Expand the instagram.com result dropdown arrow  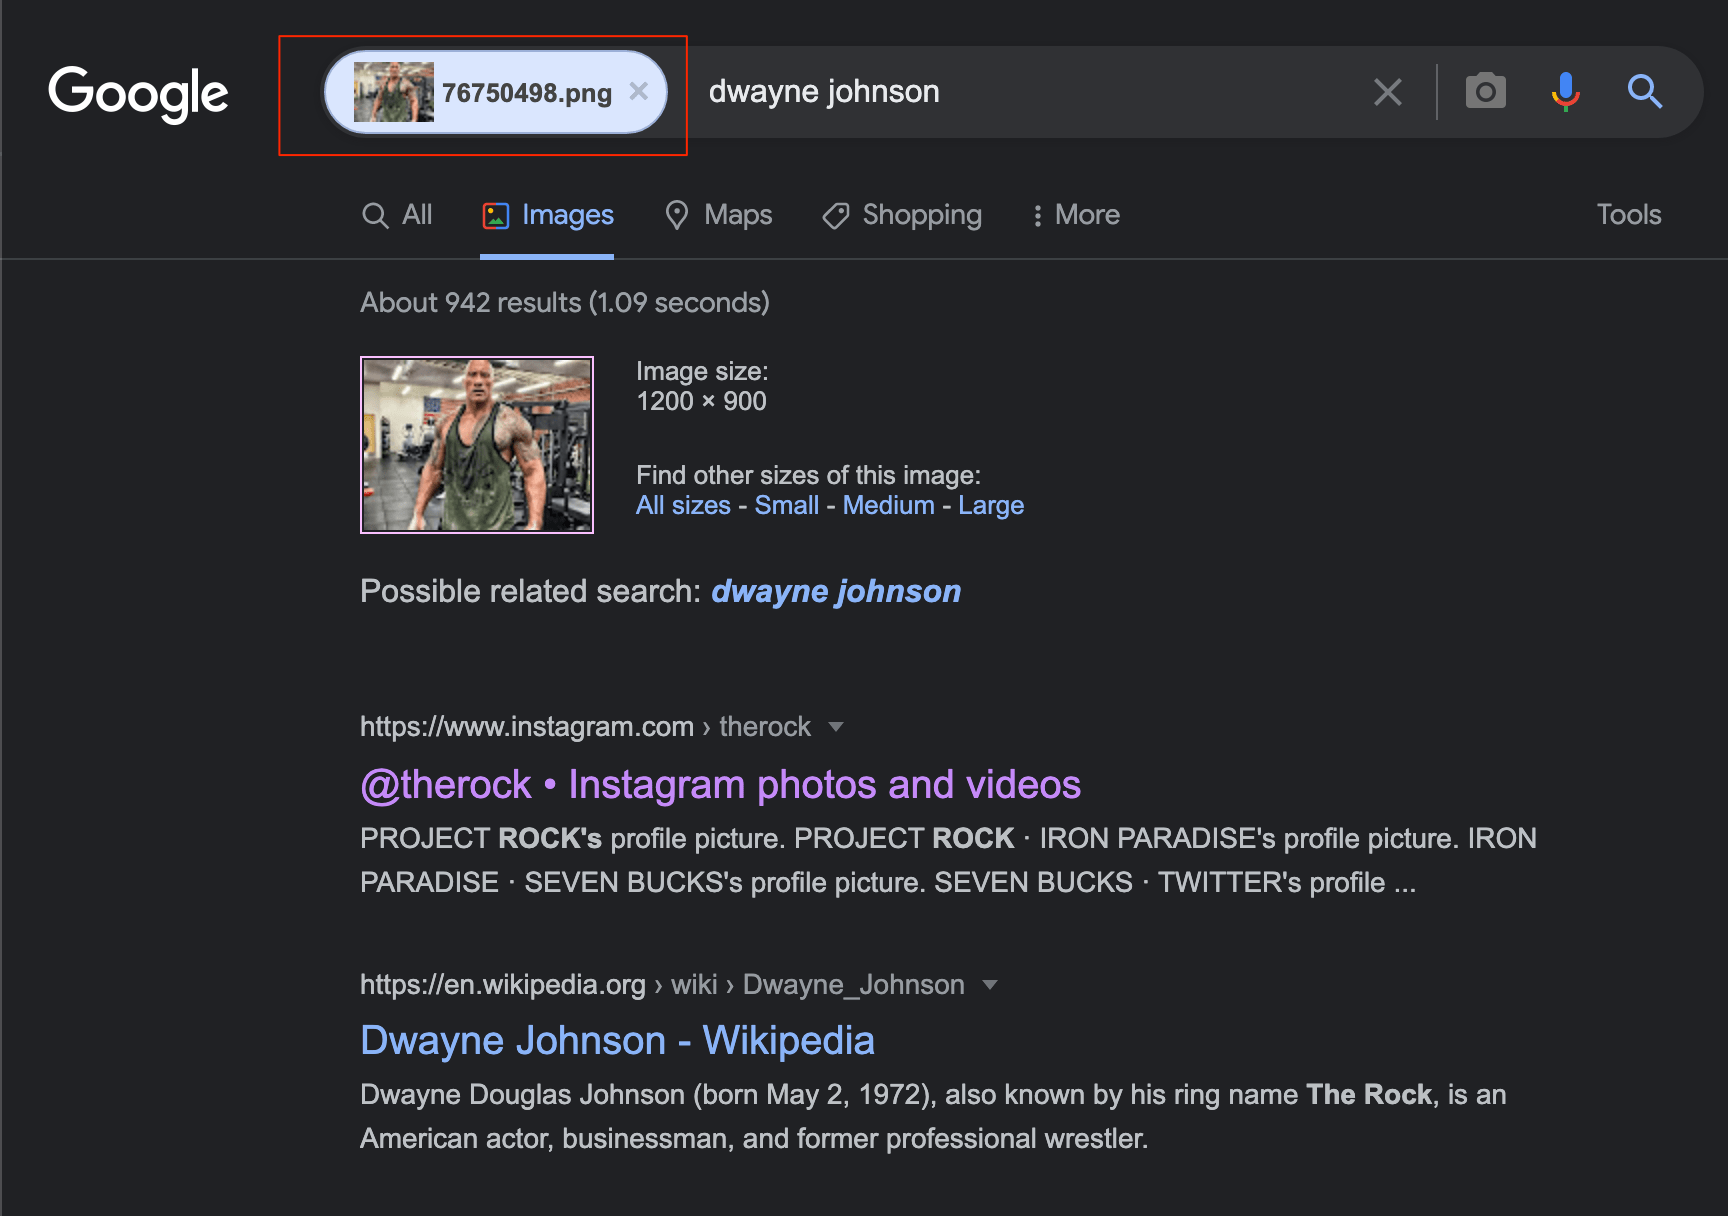[836, 727]
